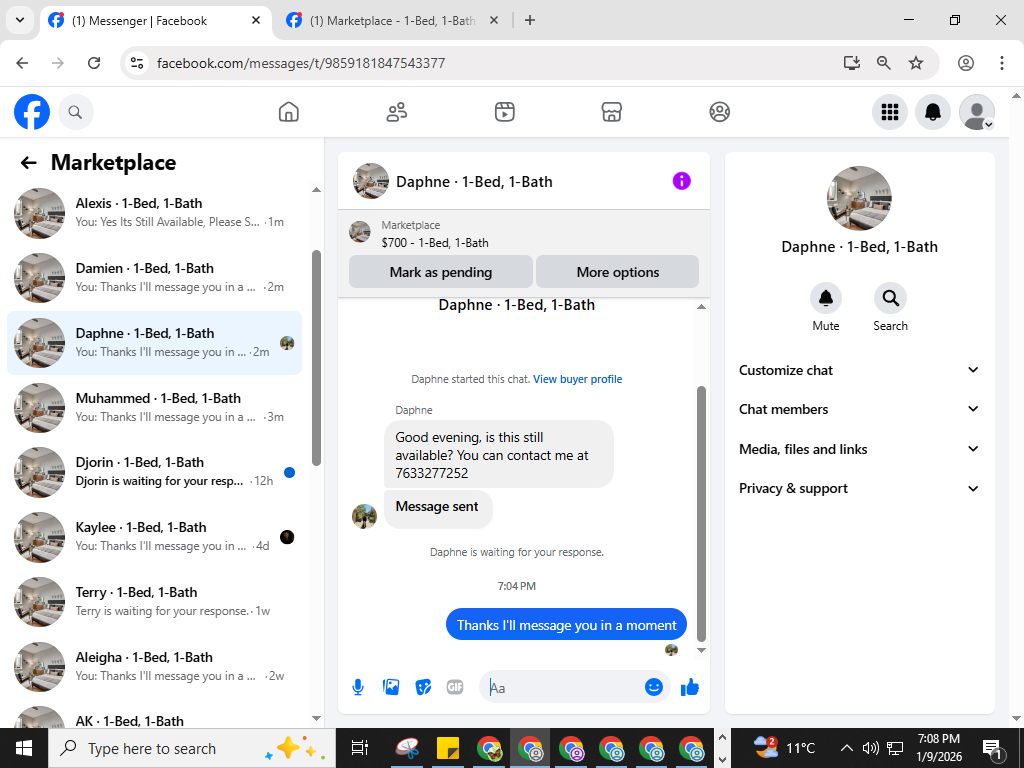Open View buyer profile link
Viewport: 1024px width, 768px height.
coord(577,379)
